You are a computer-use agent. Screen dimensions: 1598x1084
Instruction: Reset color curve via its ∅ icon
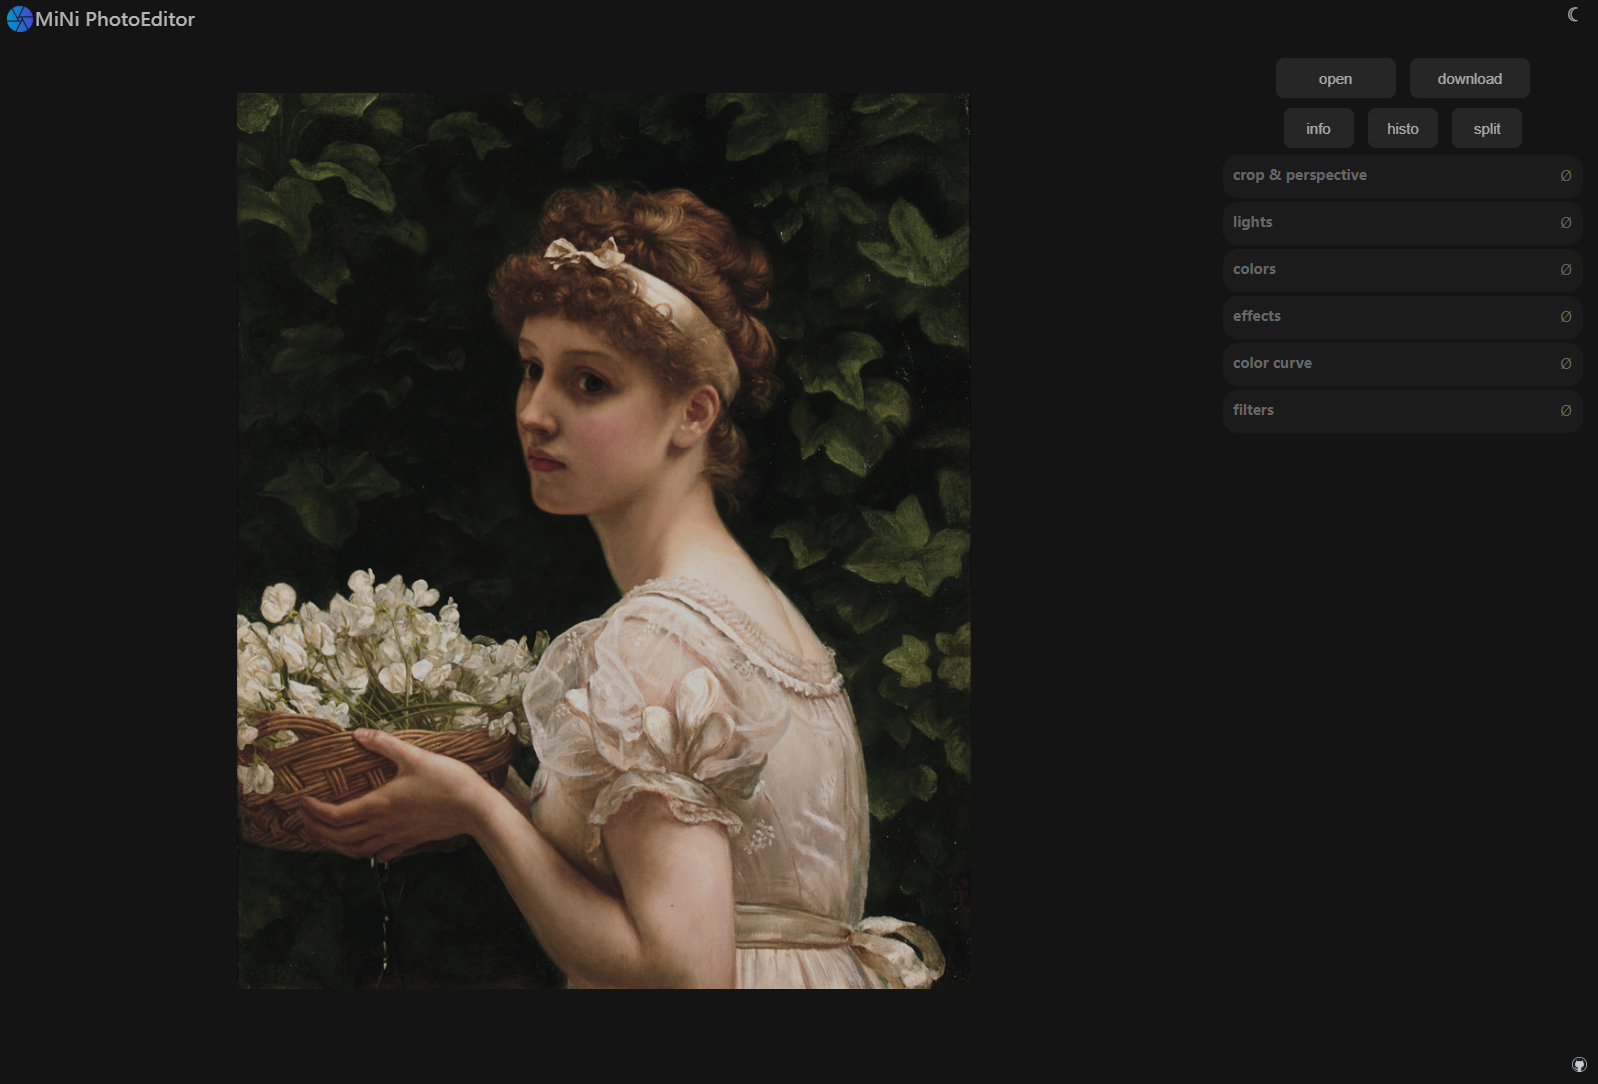pos(1566,364)
